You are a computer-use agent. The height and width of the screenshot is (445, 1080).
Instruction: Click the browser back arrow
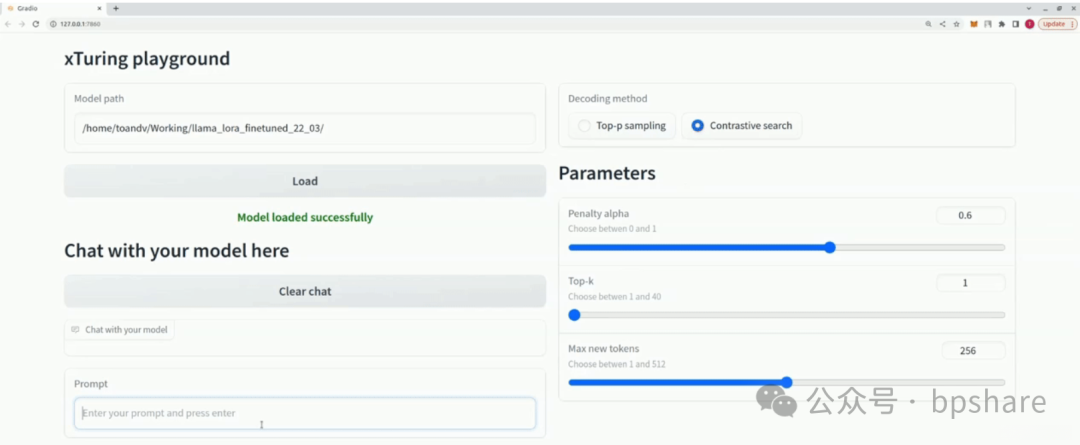[9, 23]
